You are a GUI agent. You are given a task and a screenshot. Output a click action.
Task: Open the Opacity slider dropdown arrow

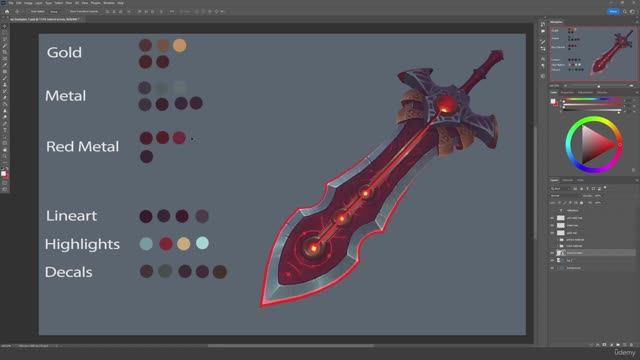(603, 196)
